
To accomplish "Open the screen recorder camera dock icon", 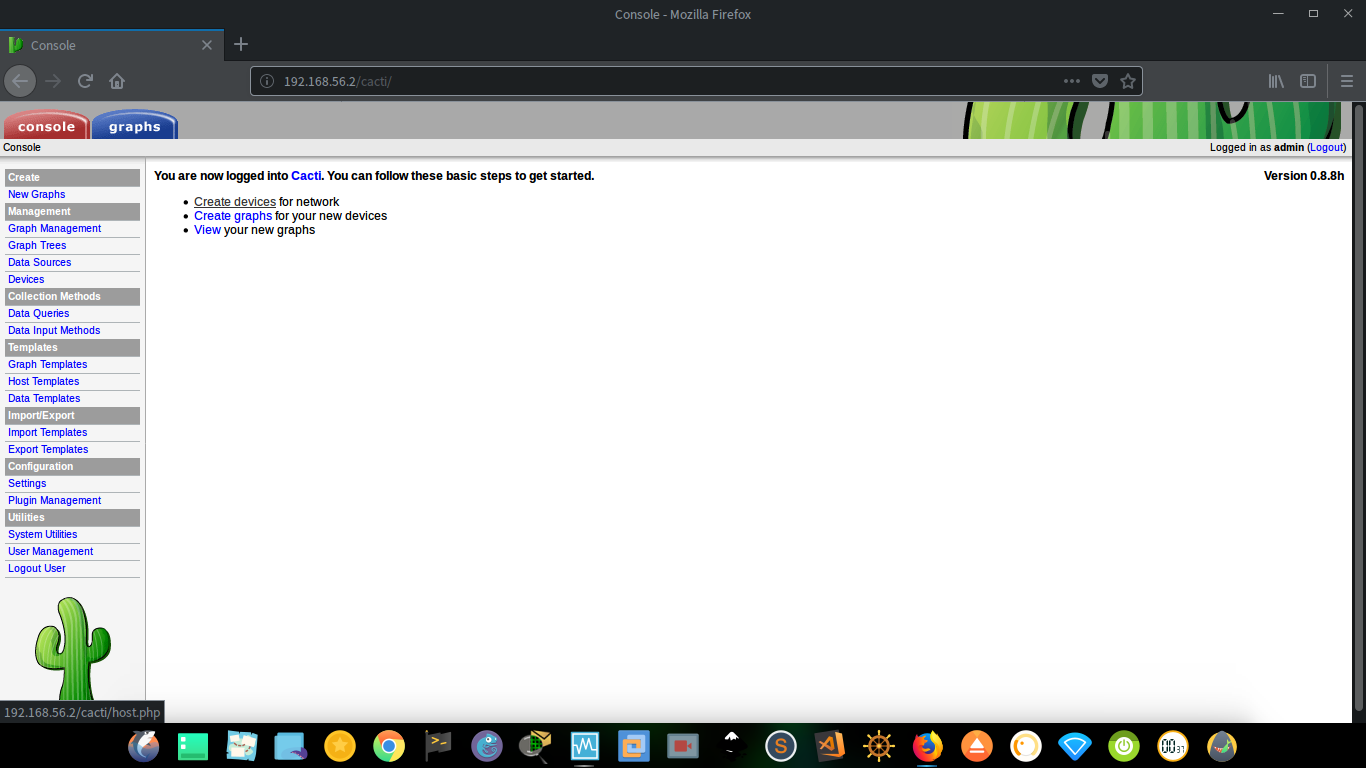I will 683,746.
